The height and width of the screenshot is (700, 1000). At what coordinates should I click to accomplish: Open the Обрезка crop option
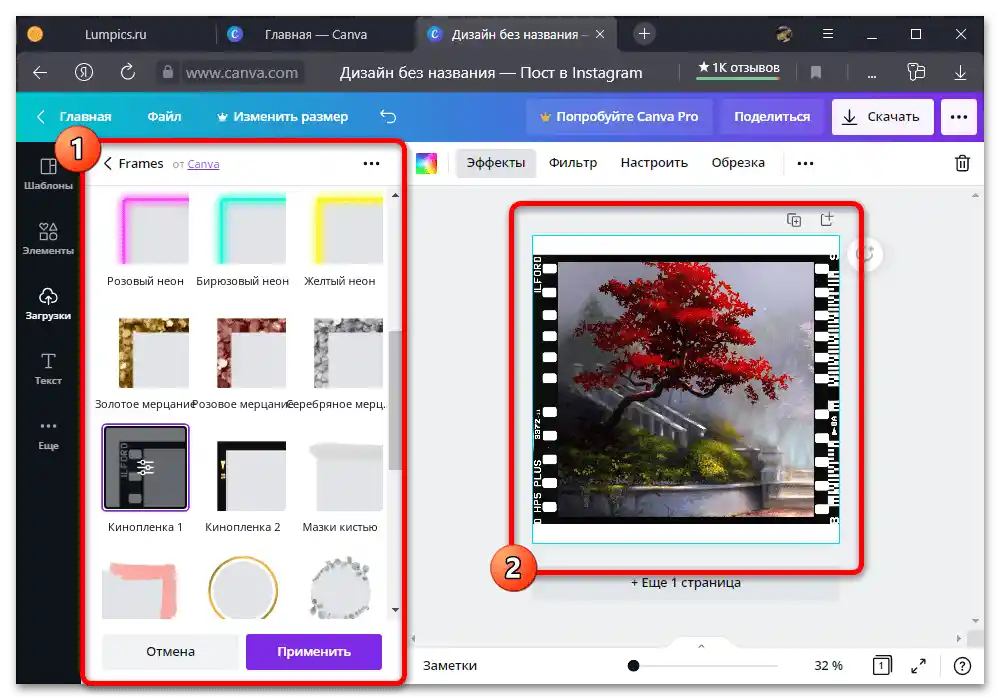click(738, 163)
